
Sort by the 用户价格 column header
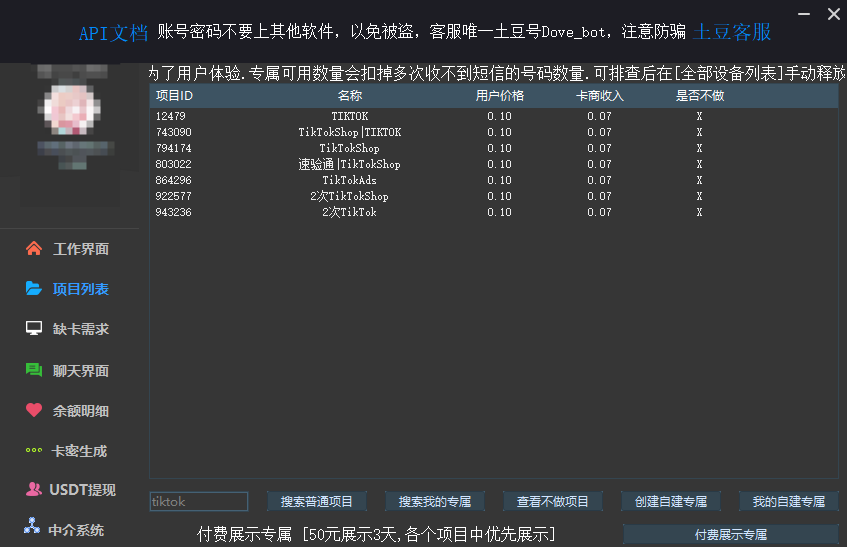(x=500, y=96)
